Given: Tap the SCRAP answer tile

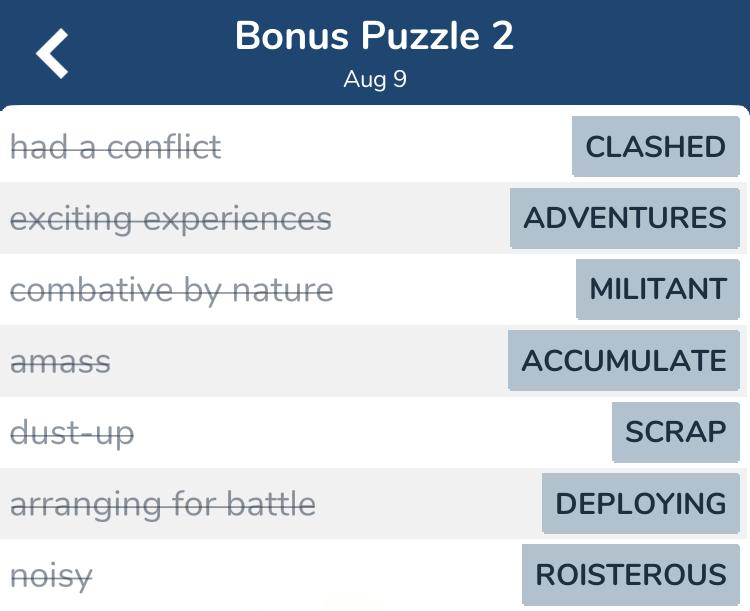Looking at the screenshot, I should point(676,432).
